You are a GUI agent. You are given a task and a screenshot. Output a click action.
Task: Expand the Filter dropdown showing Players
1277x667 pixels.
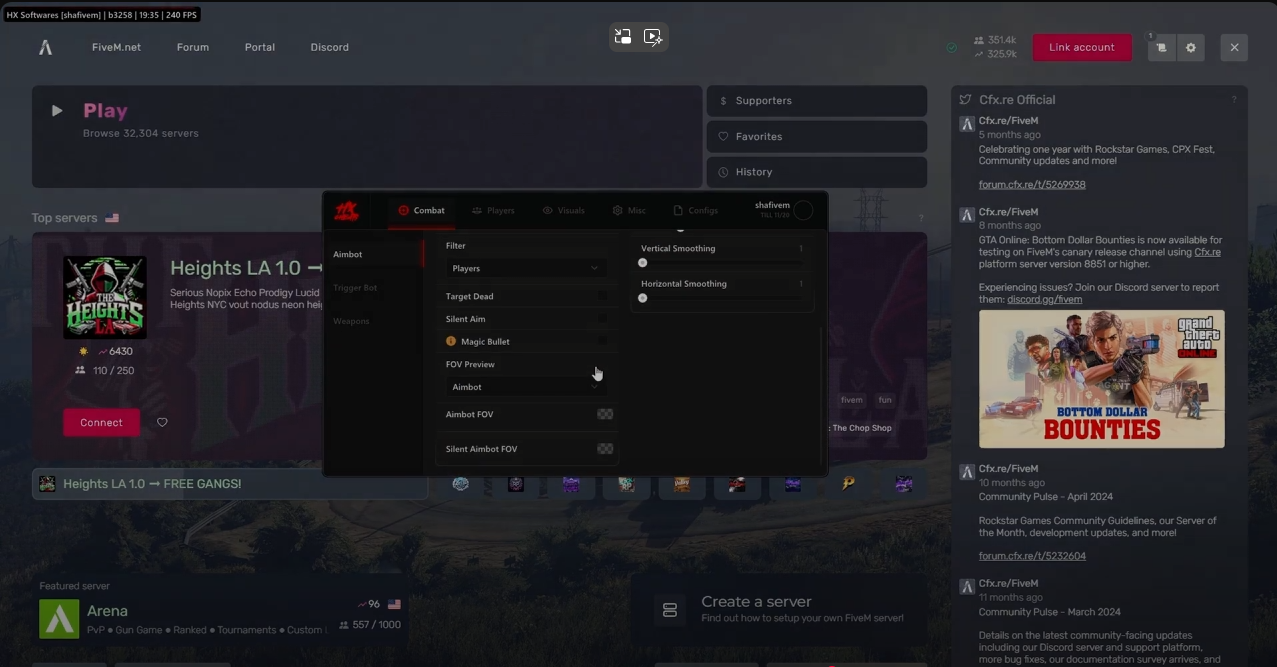(x=526, y=268)
